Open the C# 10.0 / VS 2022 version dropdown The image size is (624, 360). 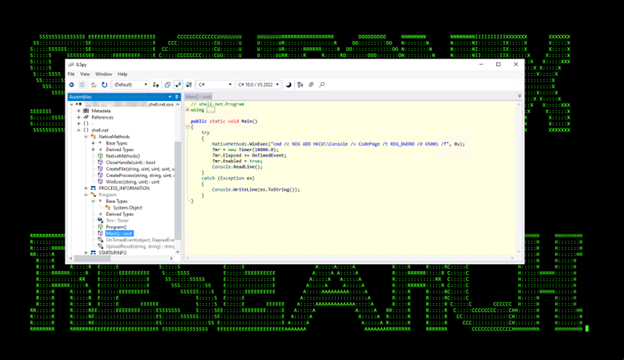pos(258,85)
